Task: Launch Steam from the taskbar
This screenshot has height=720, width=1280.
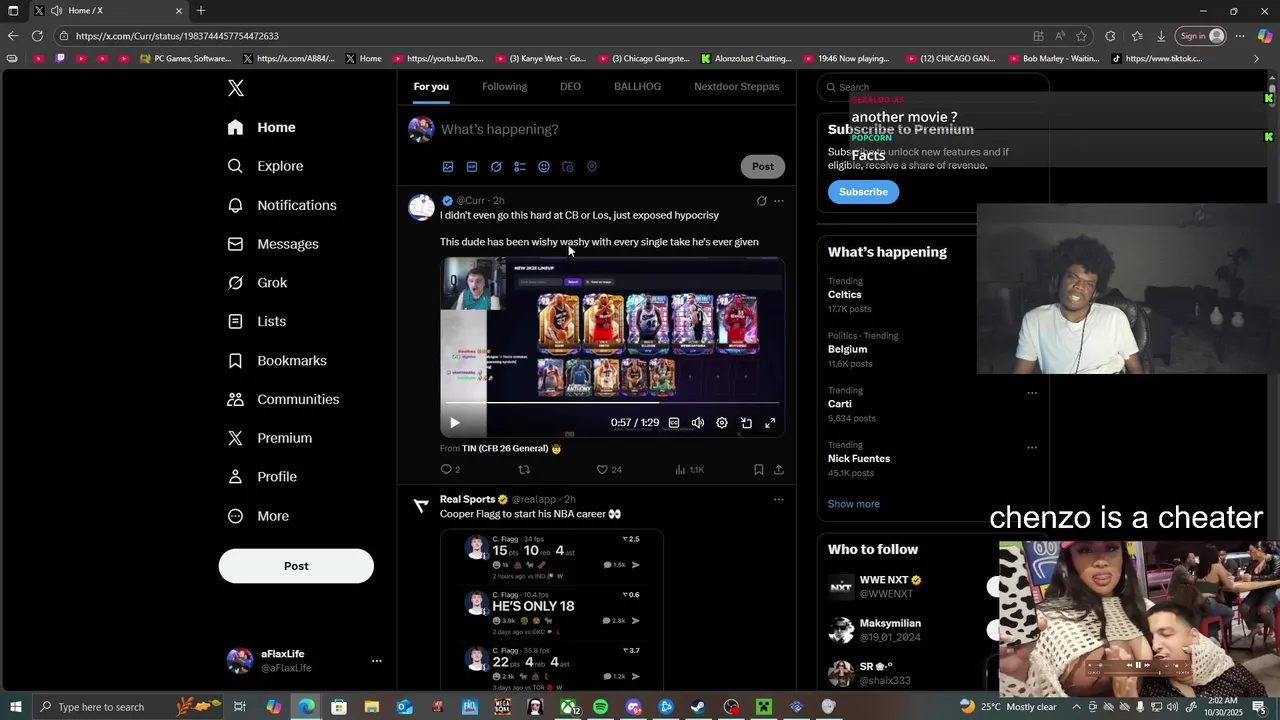Action: pos(698,707)
